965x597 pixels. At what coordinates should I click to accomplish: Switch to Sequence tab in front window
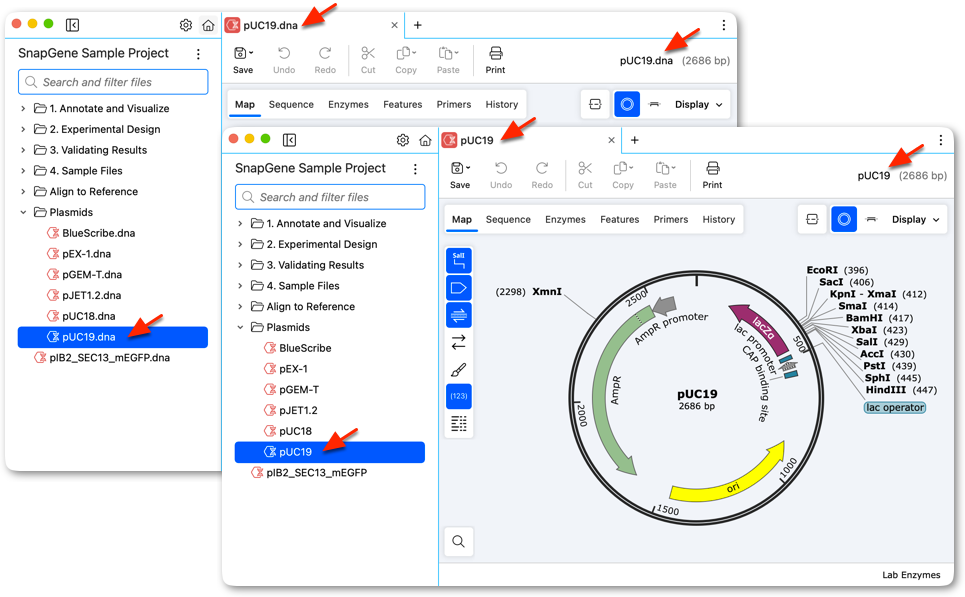[x=508, y=220]
